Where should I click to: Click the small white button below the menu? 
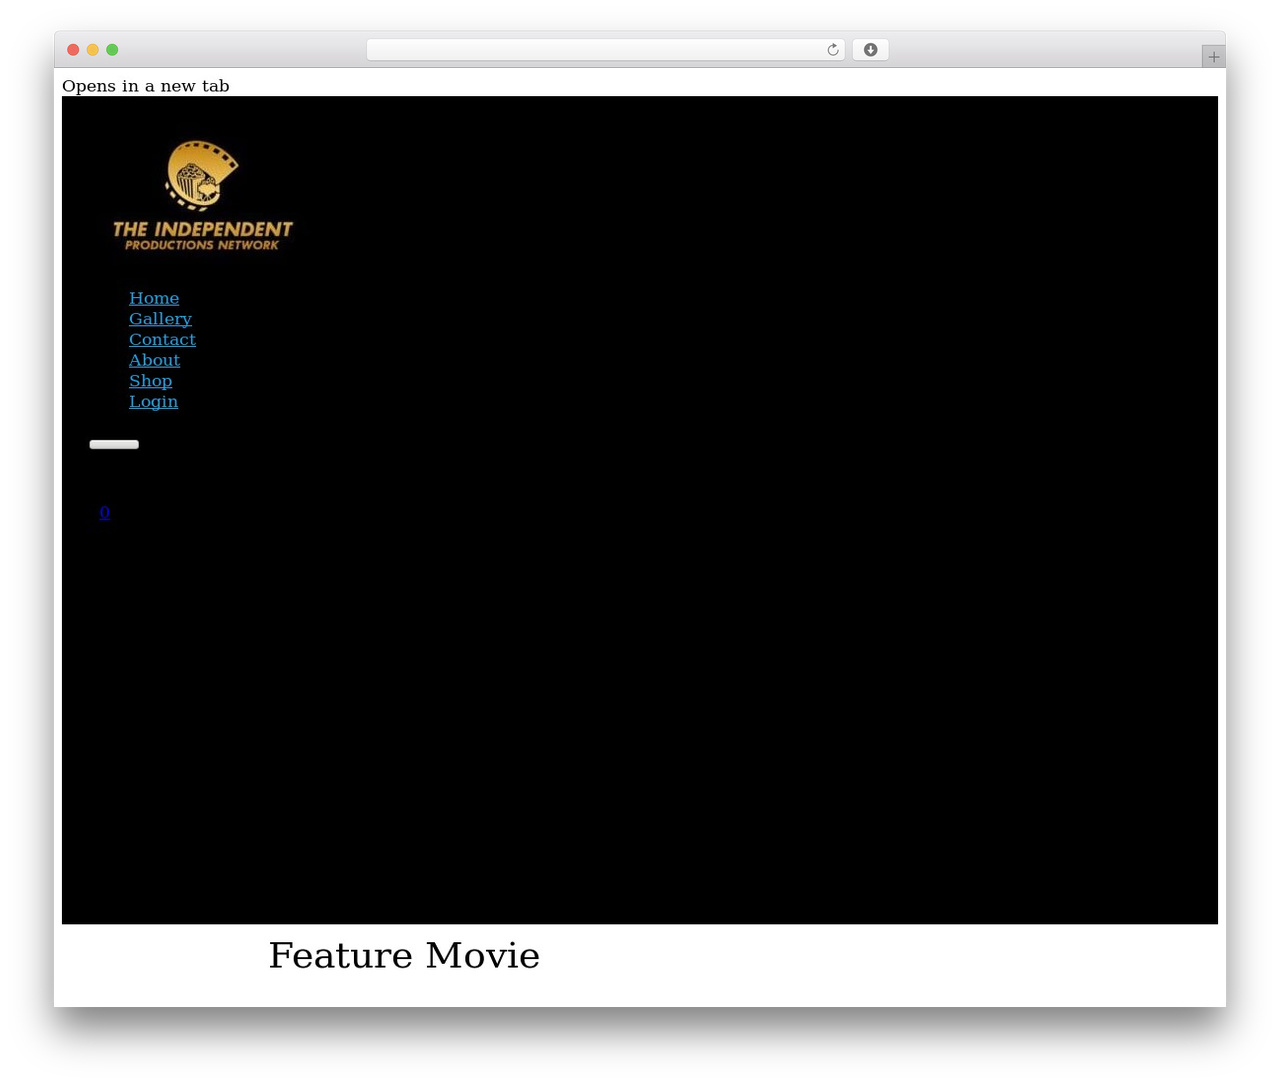(x=114, y=444)
